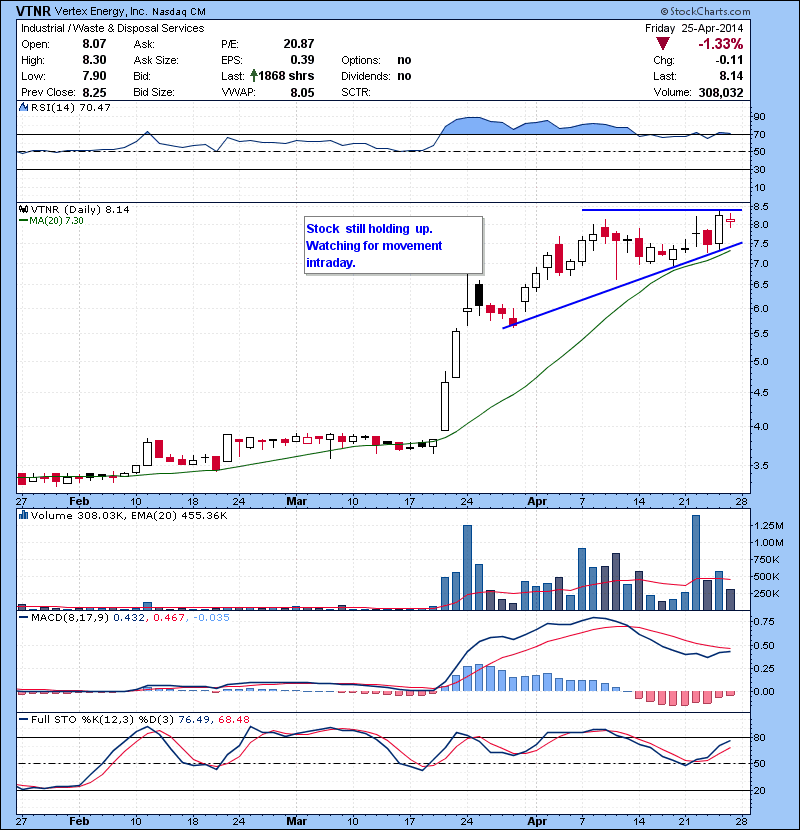Select the Low value 7.90
This screenshot has height=830, width=800.
pos(94,76)
